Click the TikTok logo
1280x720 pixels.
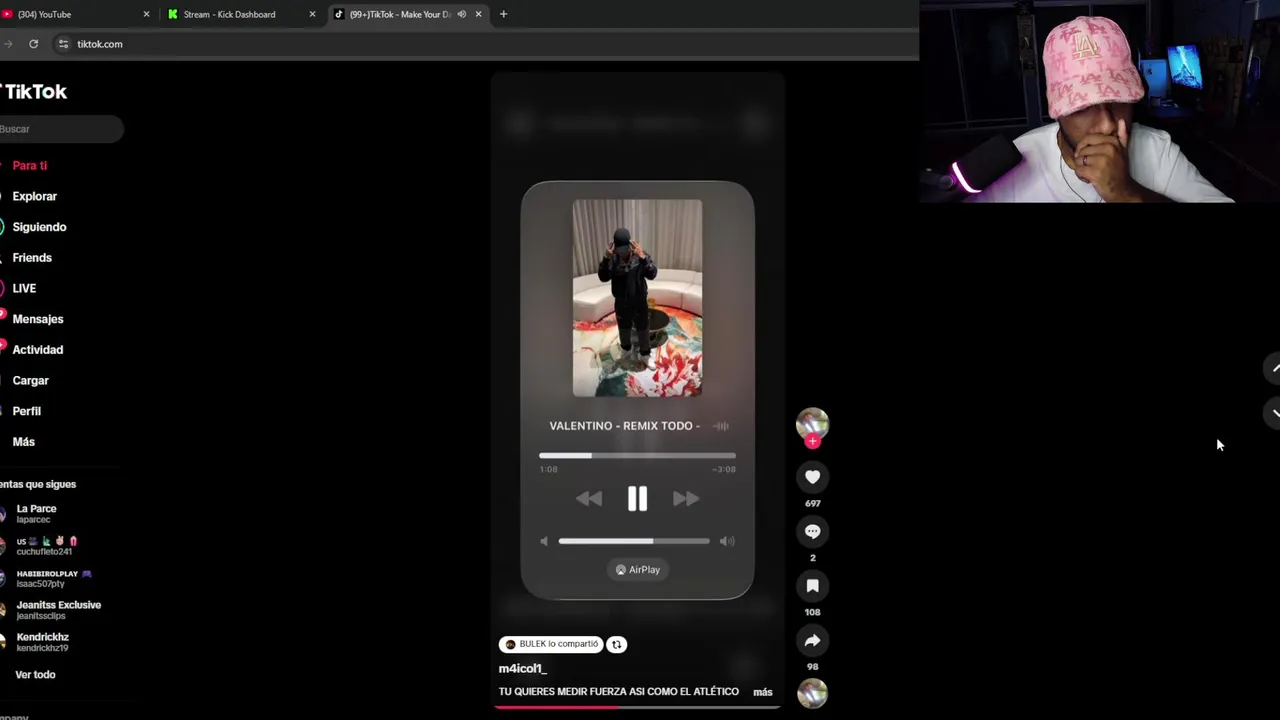tap(33, 92)
